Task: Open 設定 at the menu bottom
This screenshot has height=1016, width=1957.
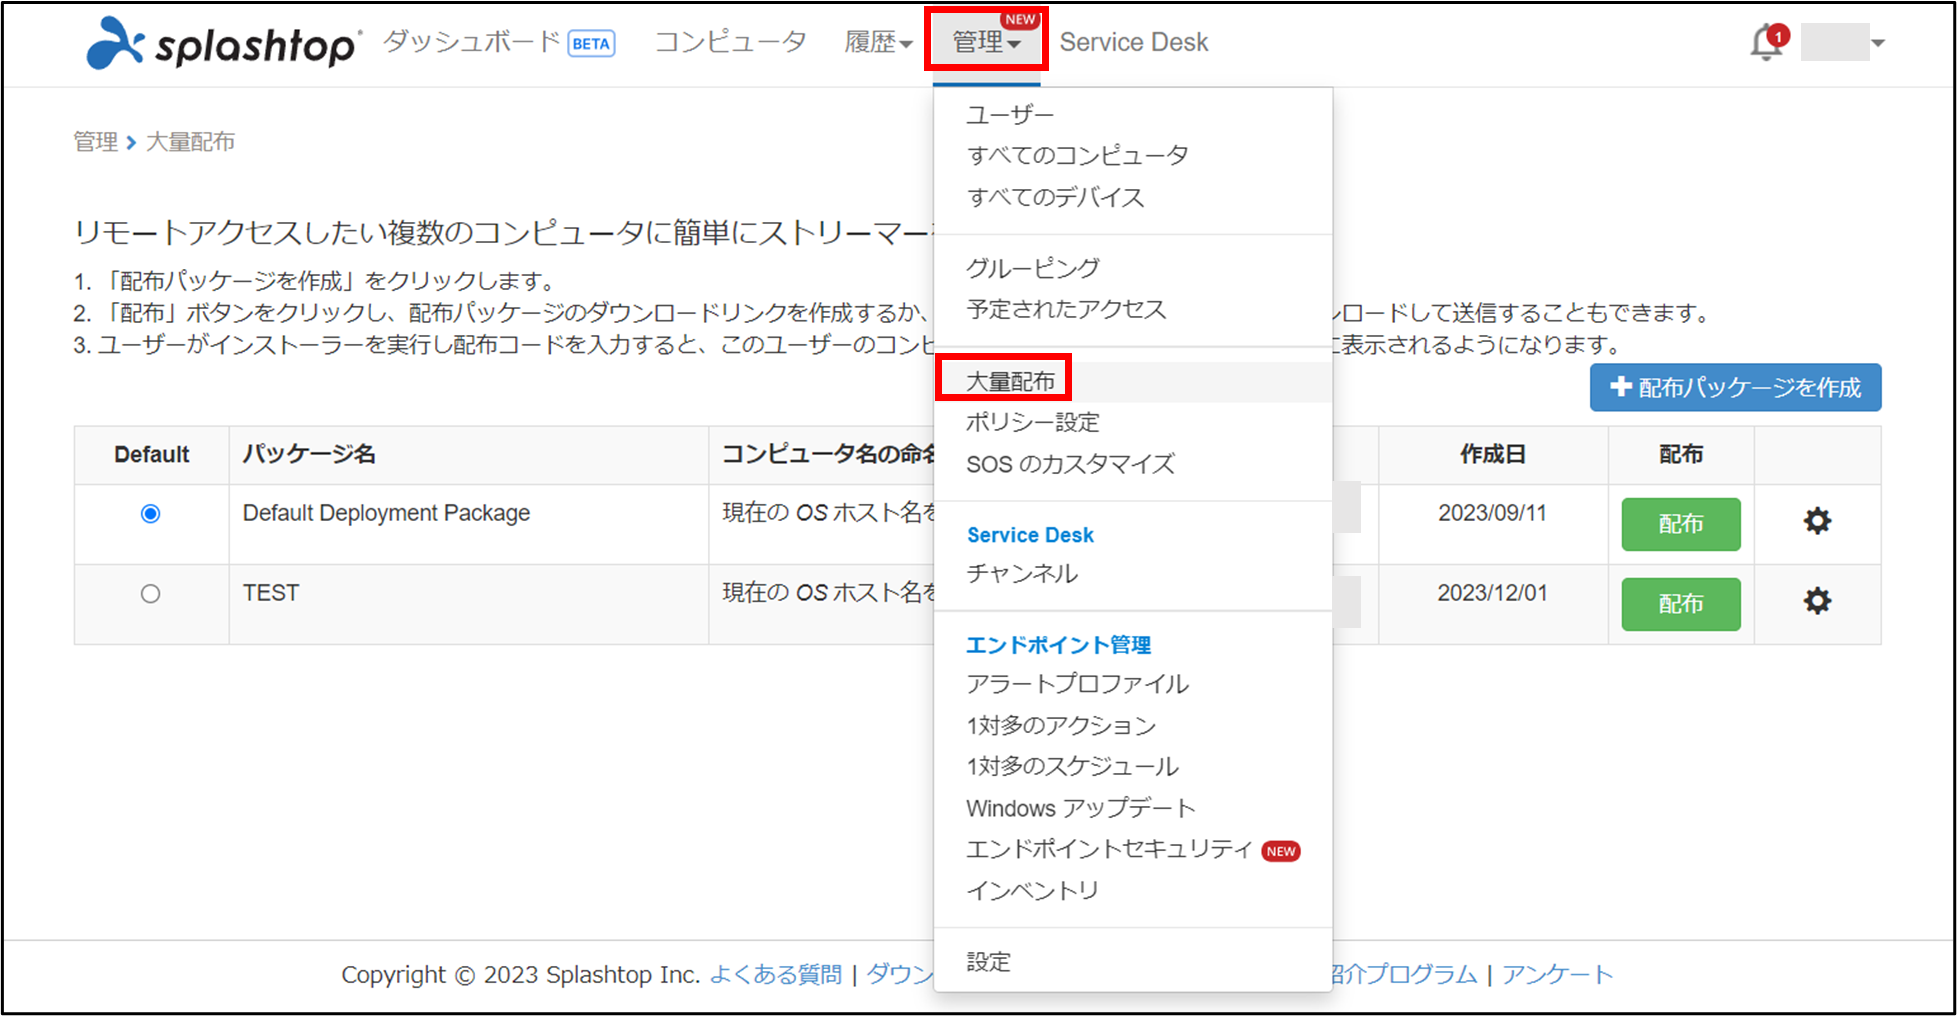Action: [x=988, y=962]
